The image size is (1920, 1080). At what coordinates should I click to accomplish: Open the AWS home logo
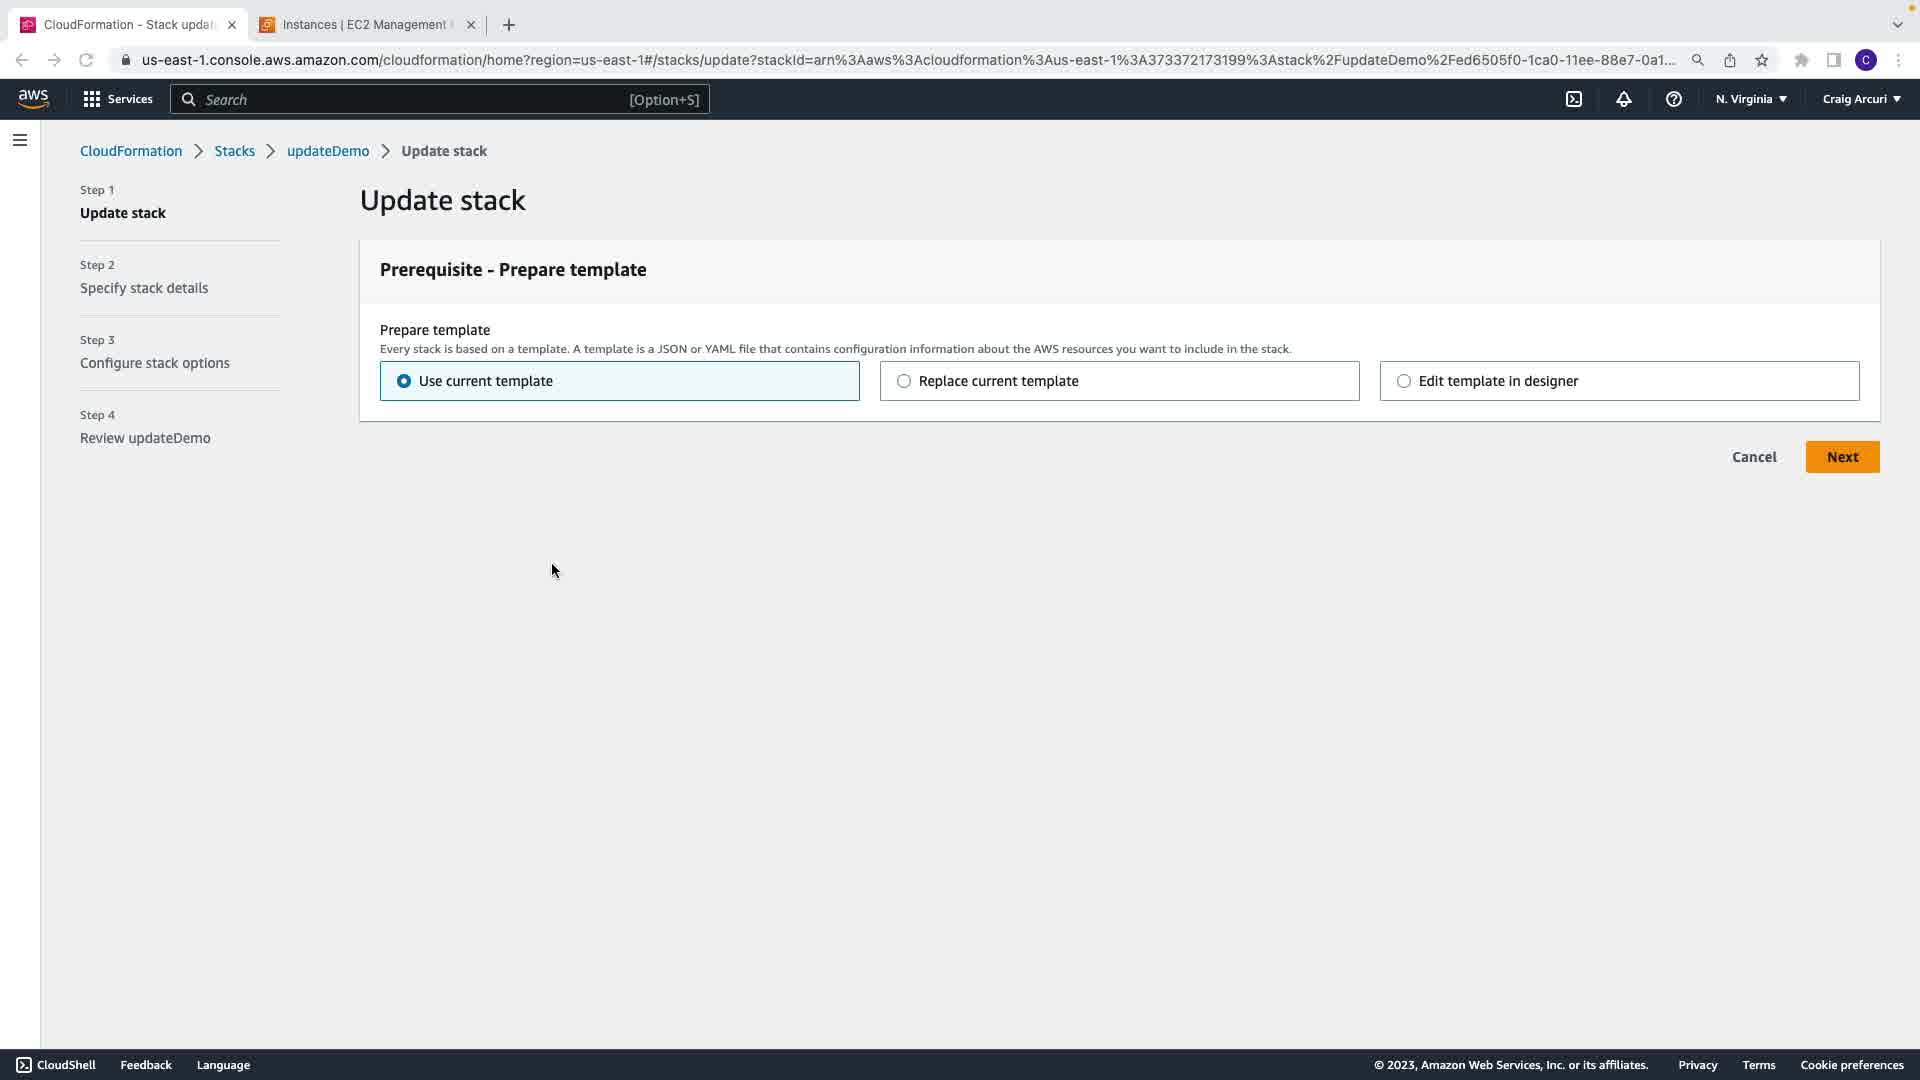click(x=33, y=99)
